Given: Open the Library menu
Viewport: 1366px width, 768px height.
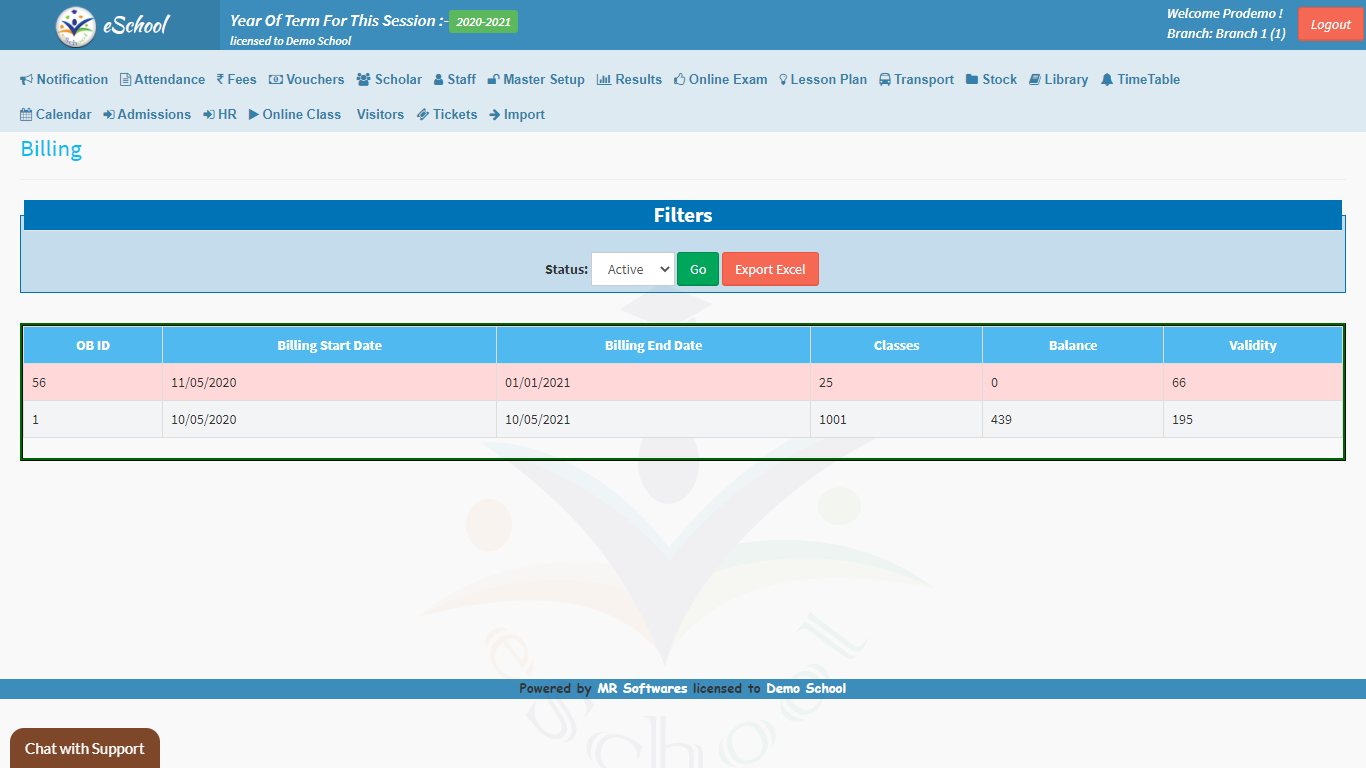Looking at the screenshot, I should point(1058,80).
